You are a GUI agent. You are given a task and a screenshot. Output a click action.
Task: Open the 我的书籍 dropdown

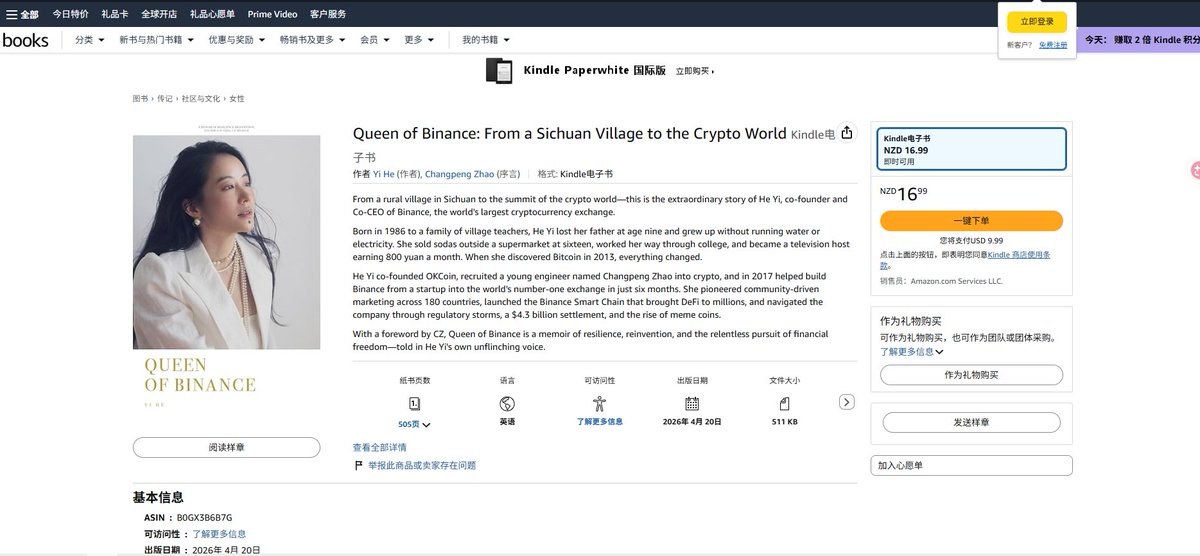486,40
